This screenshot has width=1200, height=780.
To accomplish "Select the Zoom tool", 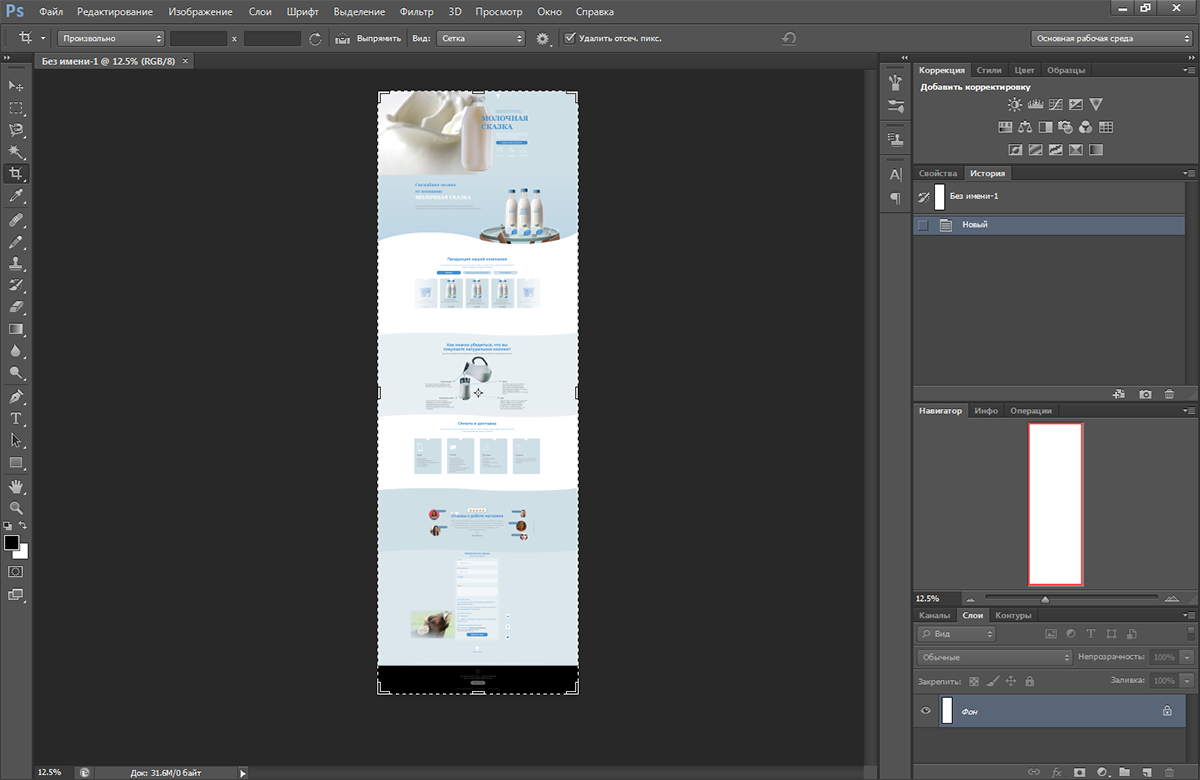I will (x=16, y=507).
